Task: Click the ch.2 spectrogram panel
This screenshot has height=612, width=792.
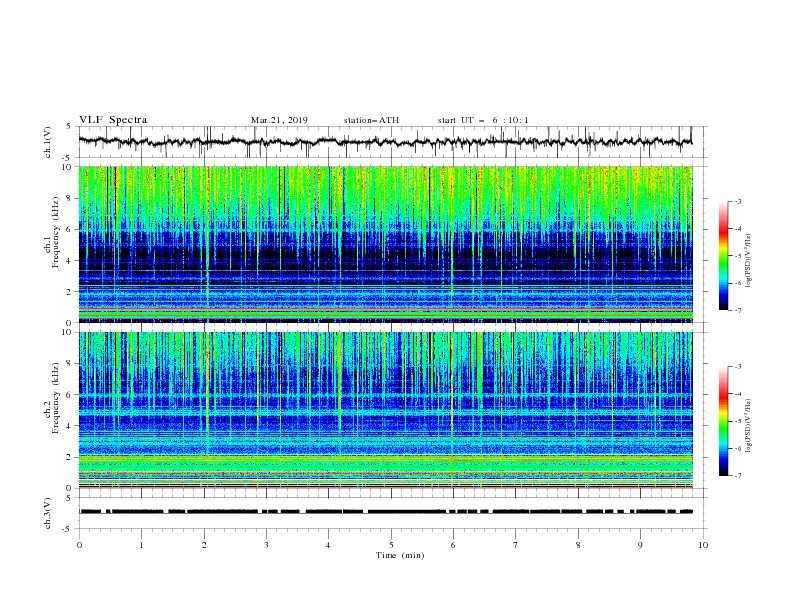Action: [x=386, y=410]
